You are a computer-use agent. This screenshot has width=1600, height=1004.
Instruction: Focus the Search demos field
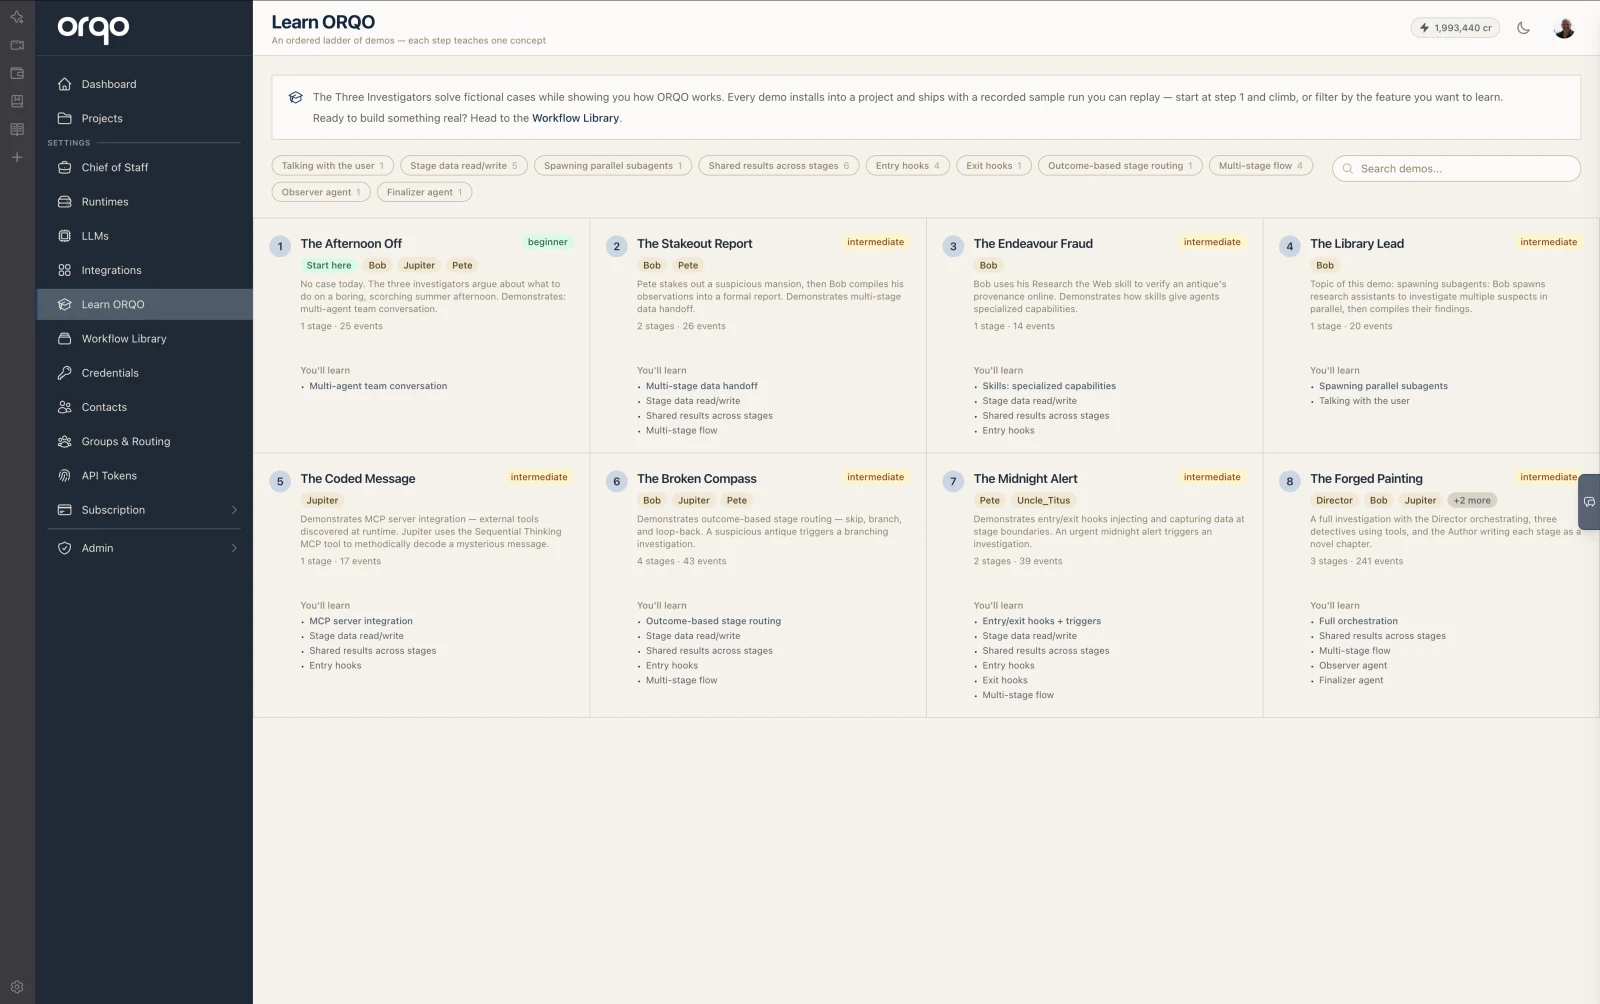click(1456, 168)
